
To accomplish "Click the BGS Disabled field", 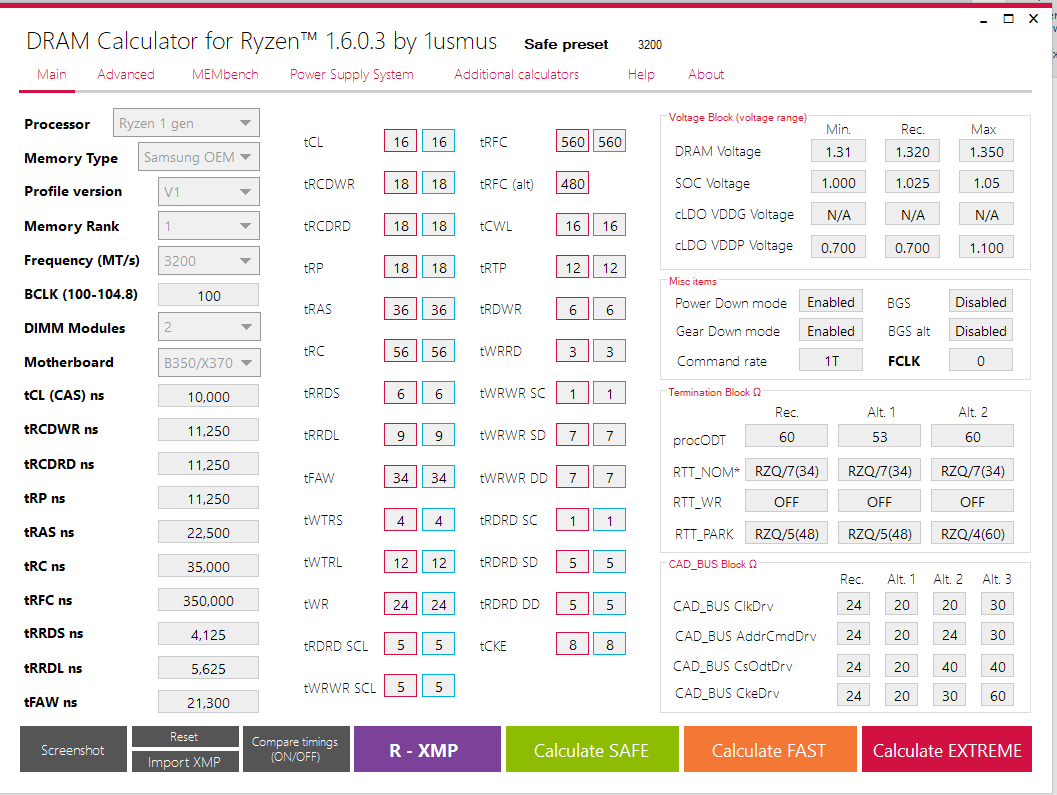I will point(981,302).
